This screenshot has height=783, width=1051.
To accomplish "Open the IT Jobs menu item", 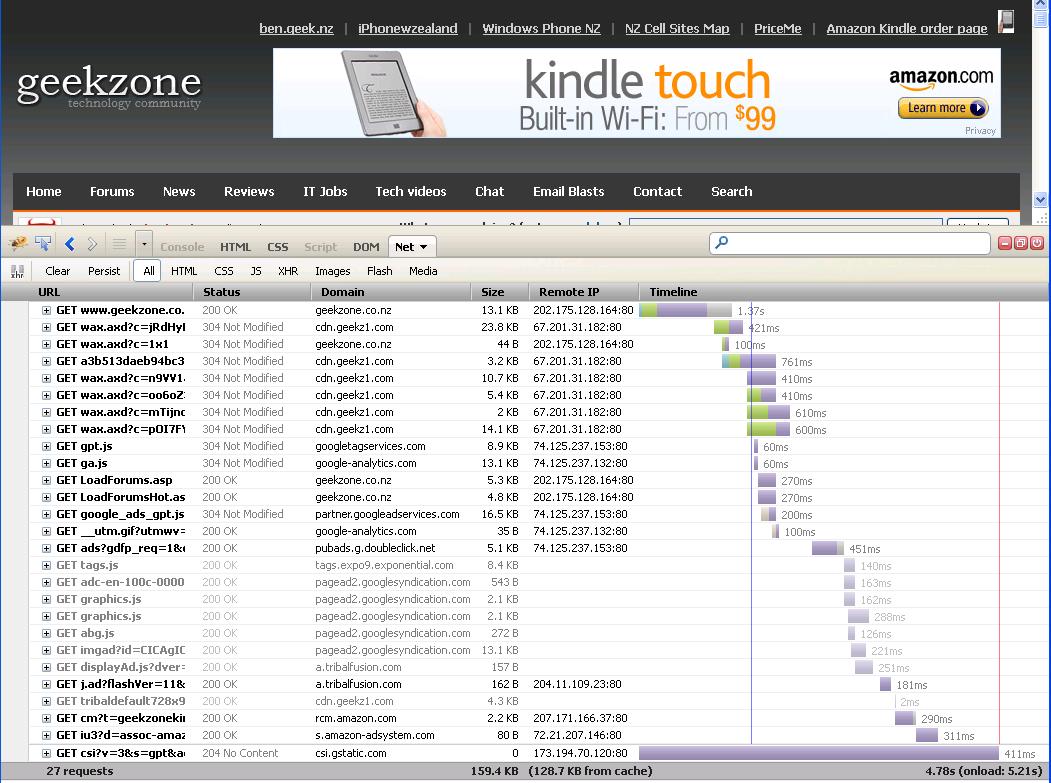I will click(325, 192).
